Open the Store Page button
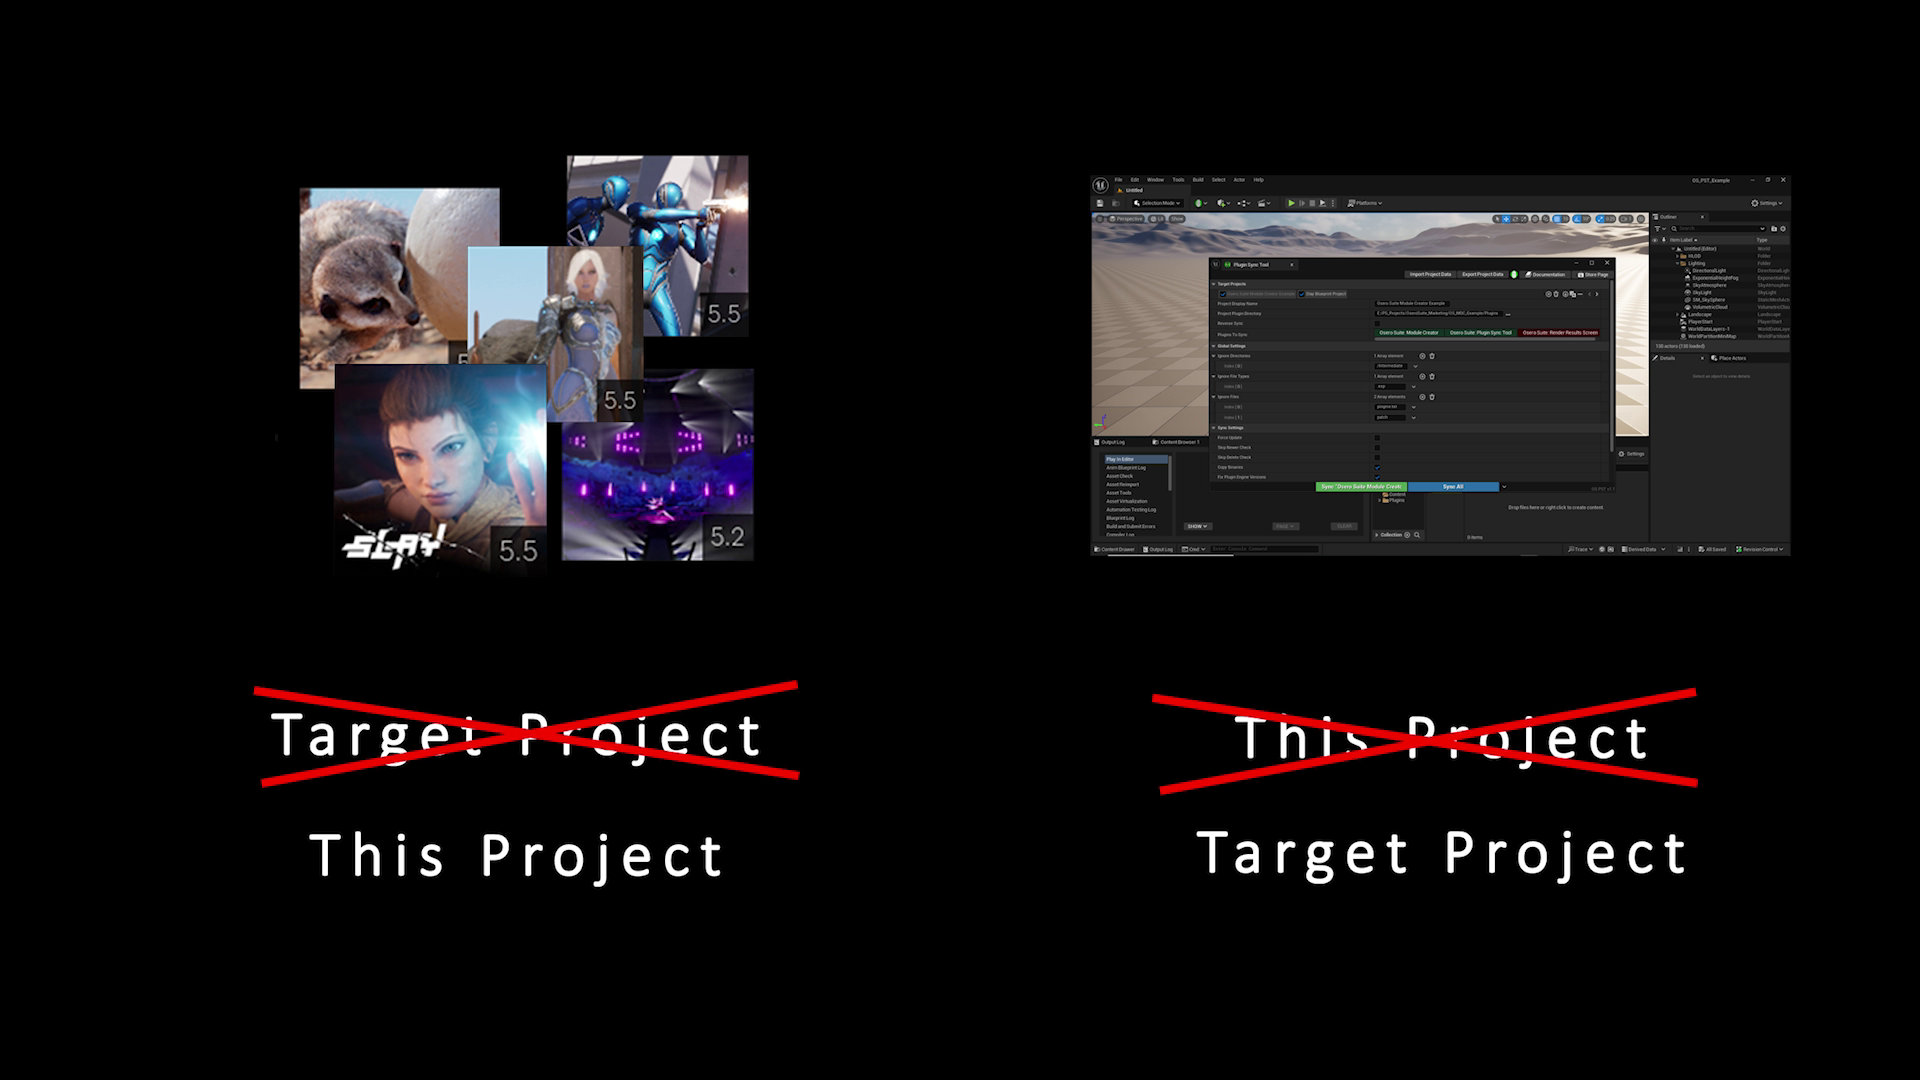 pyautogui.click(x=1594, y=275)
